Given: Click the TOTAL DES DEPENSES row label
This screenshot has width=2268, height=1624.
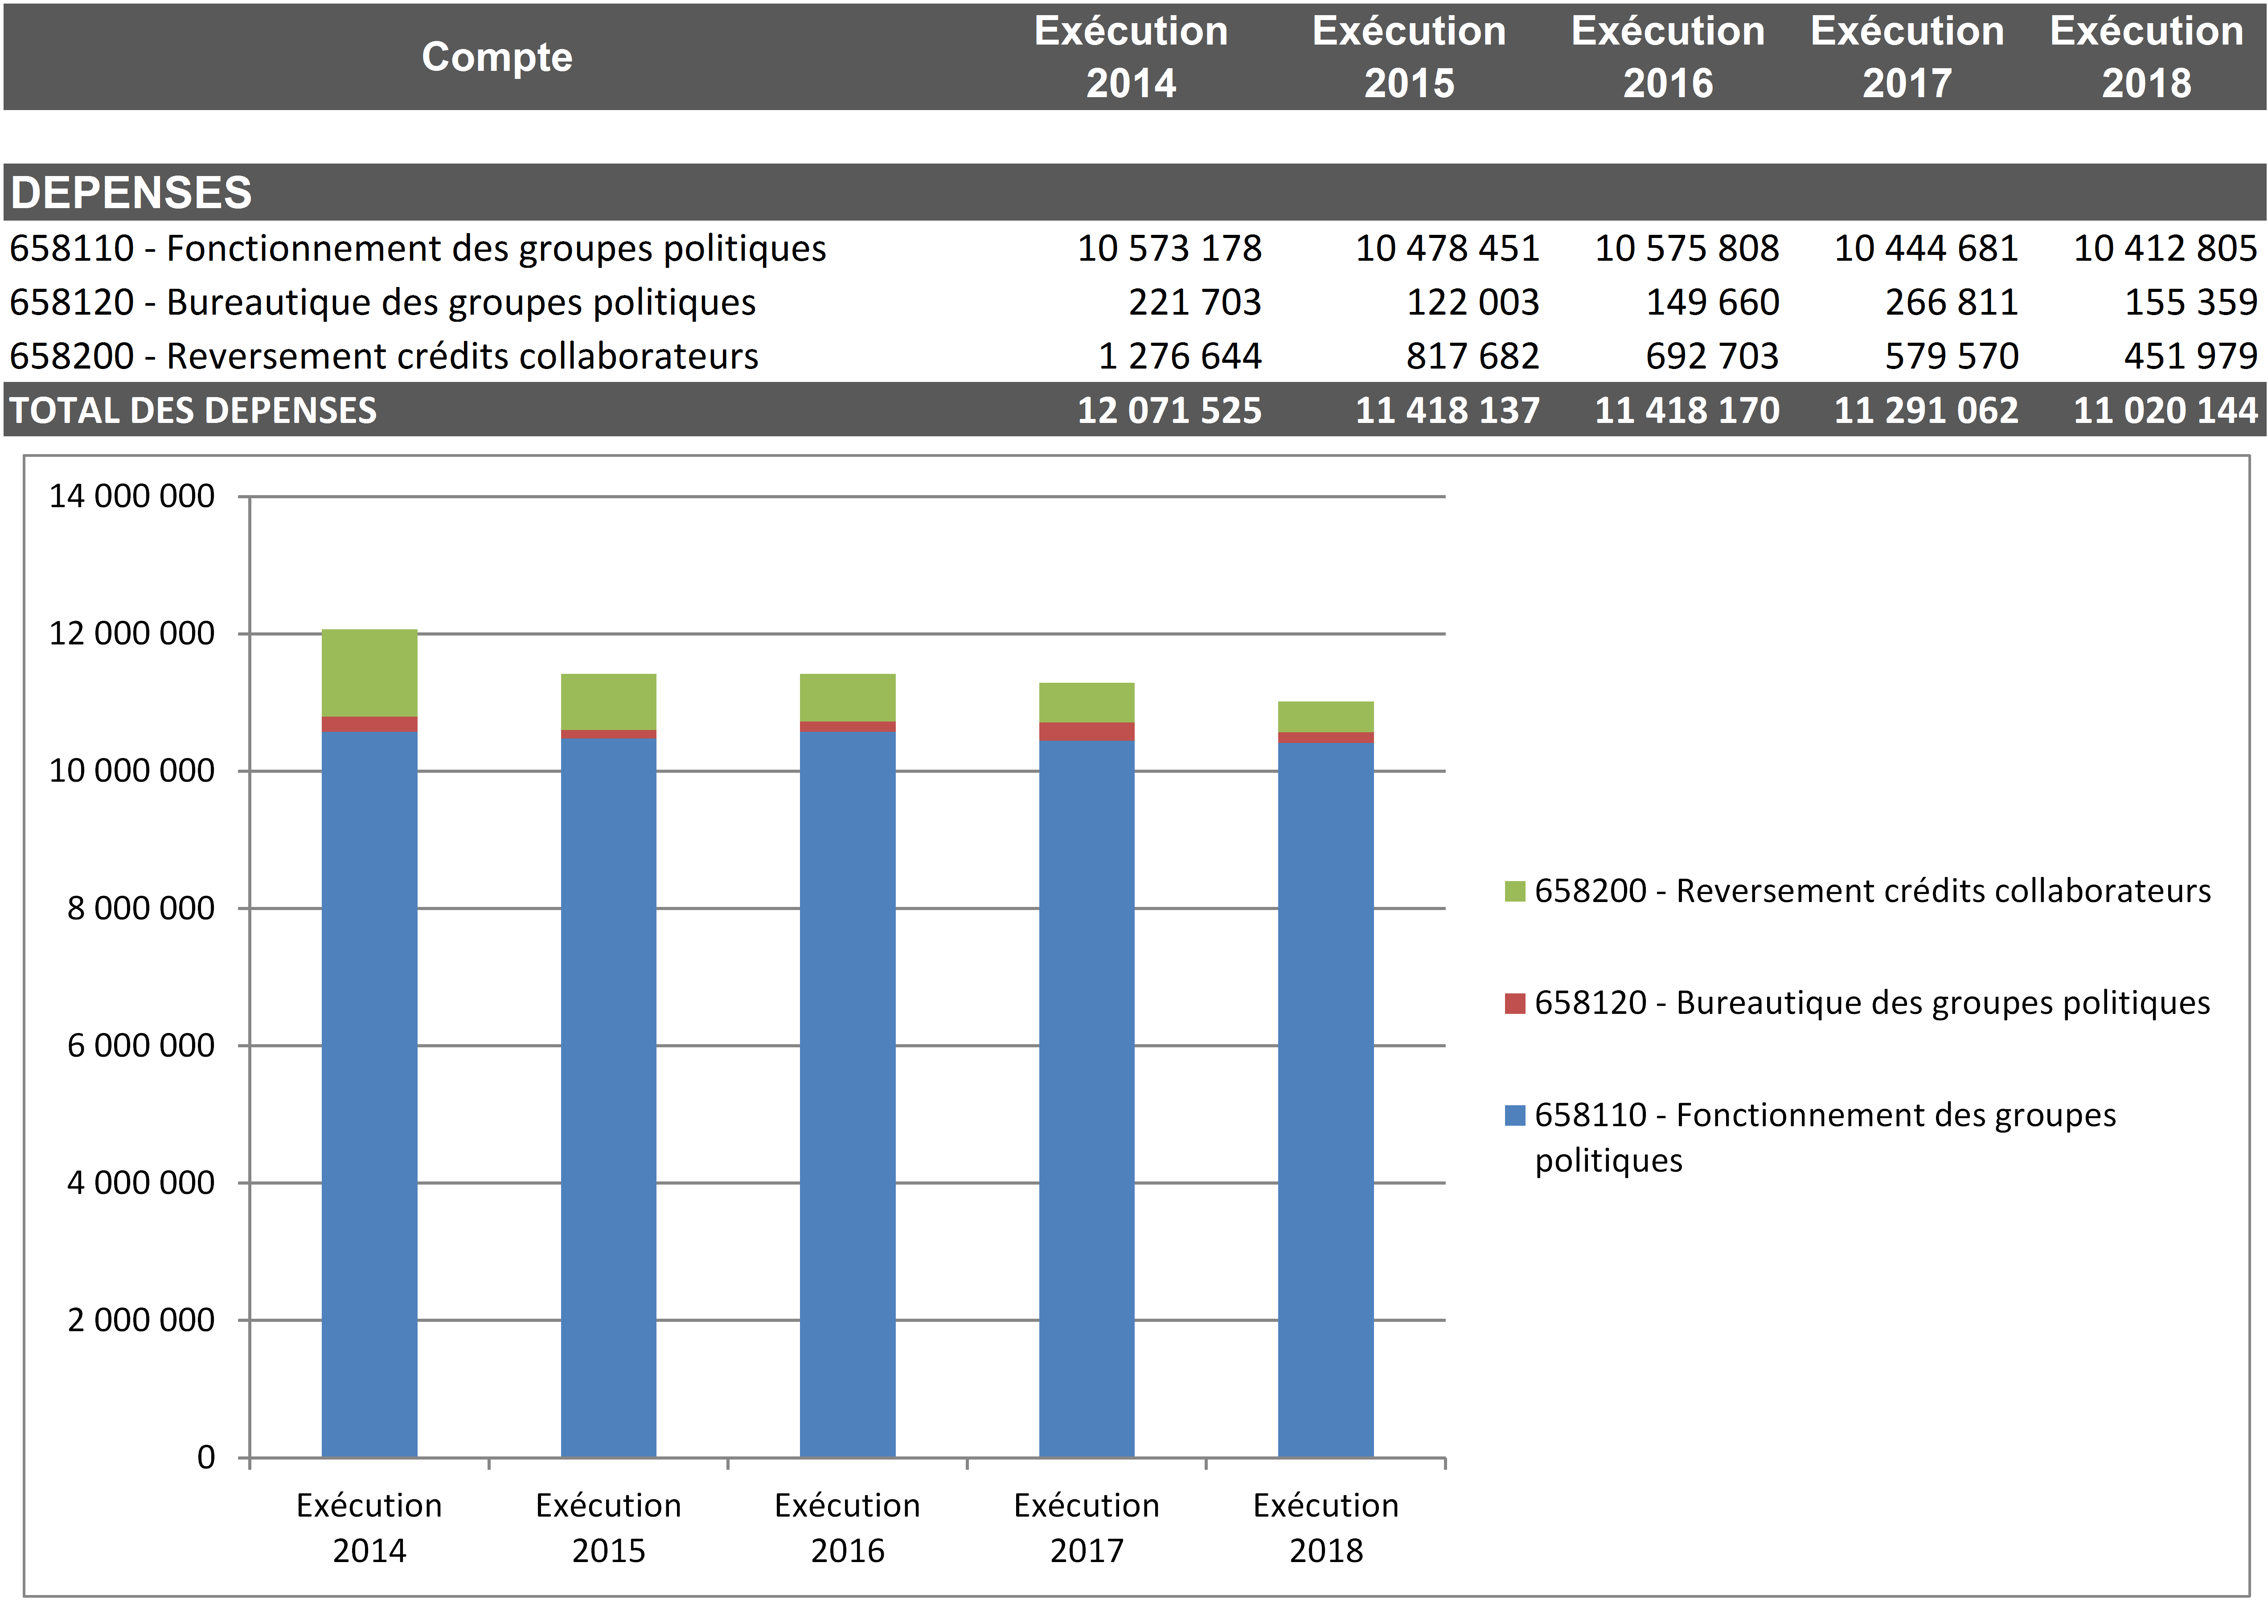Looking at the screenshot, I should [x=193, y=410].
